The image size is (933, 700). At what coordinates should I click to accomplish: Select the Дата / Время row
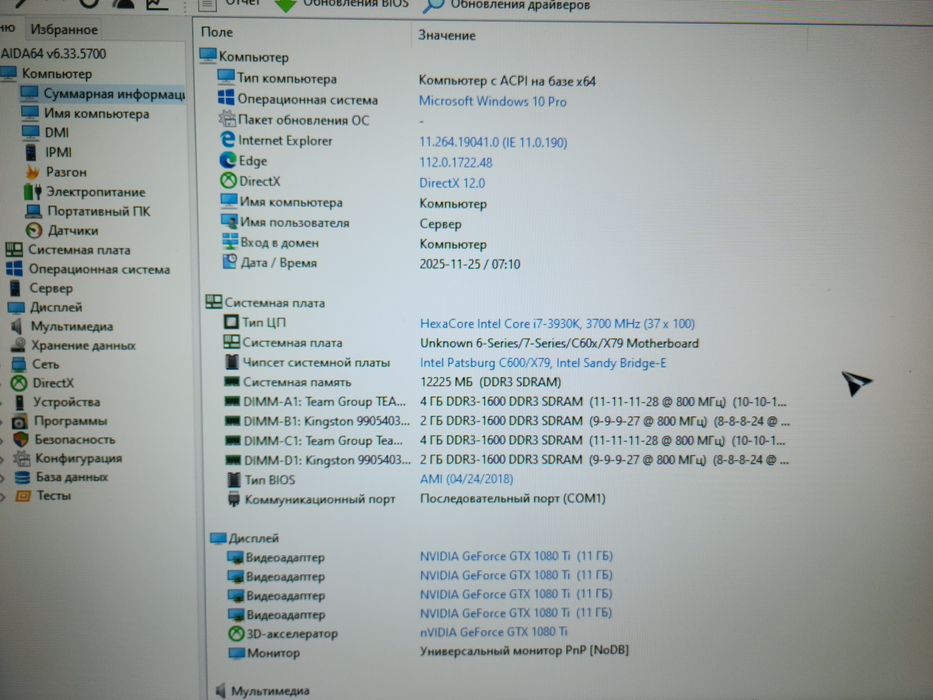coord(372,263)
